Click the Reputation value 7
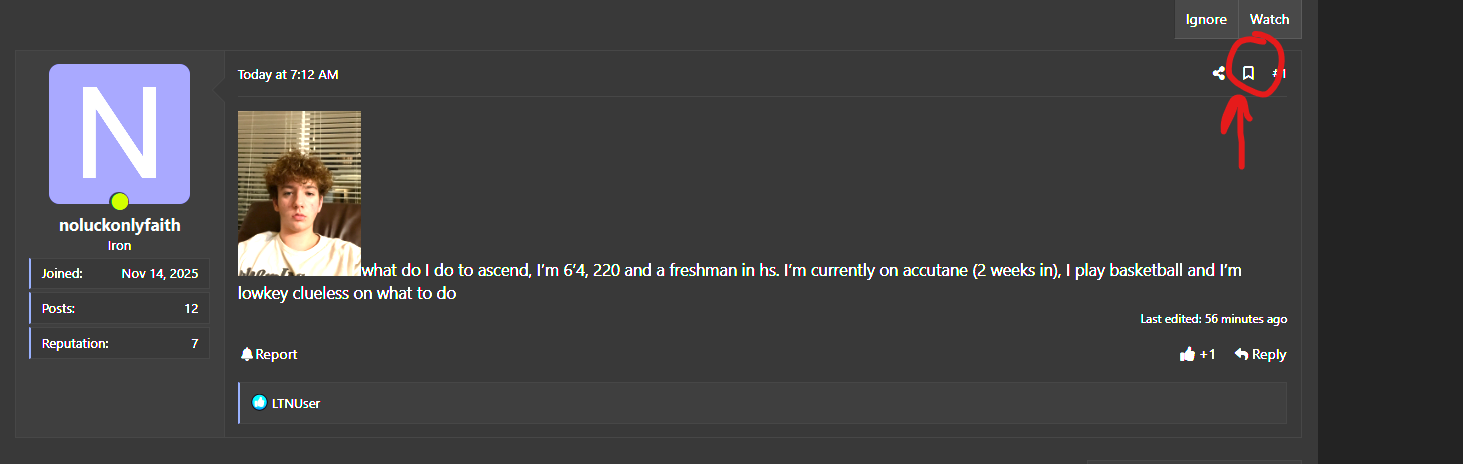 (x=194, y=343)
